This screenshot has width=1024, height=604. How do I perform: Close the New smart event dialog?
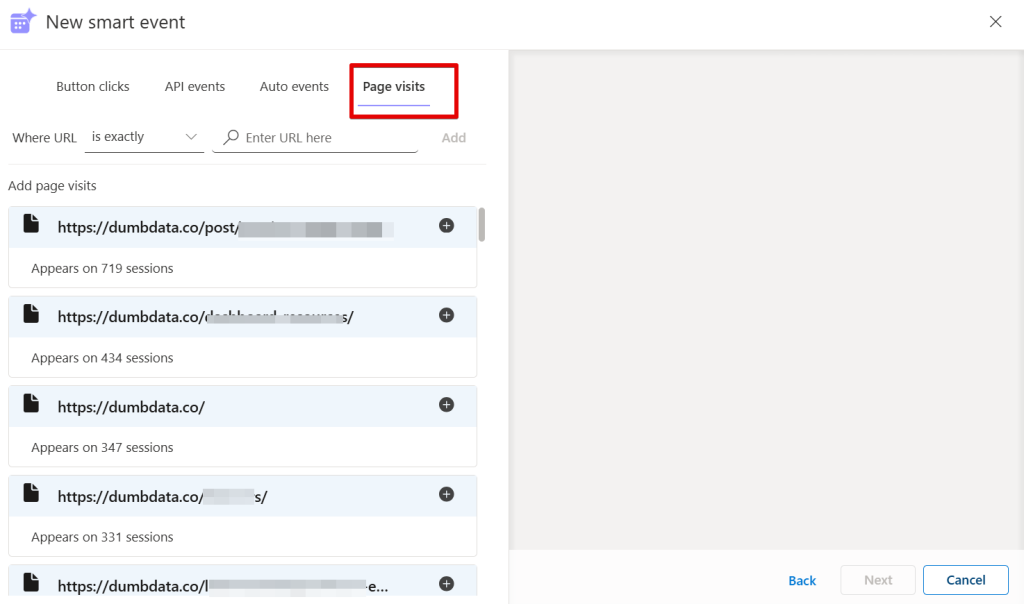[x=995, y=22]
